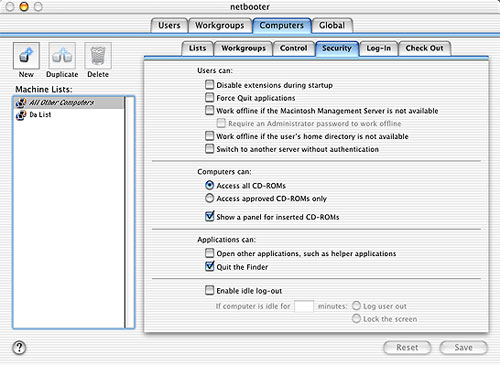Go to the Control sub-tab
Screen dimensions: 500x365
(293, 48)
